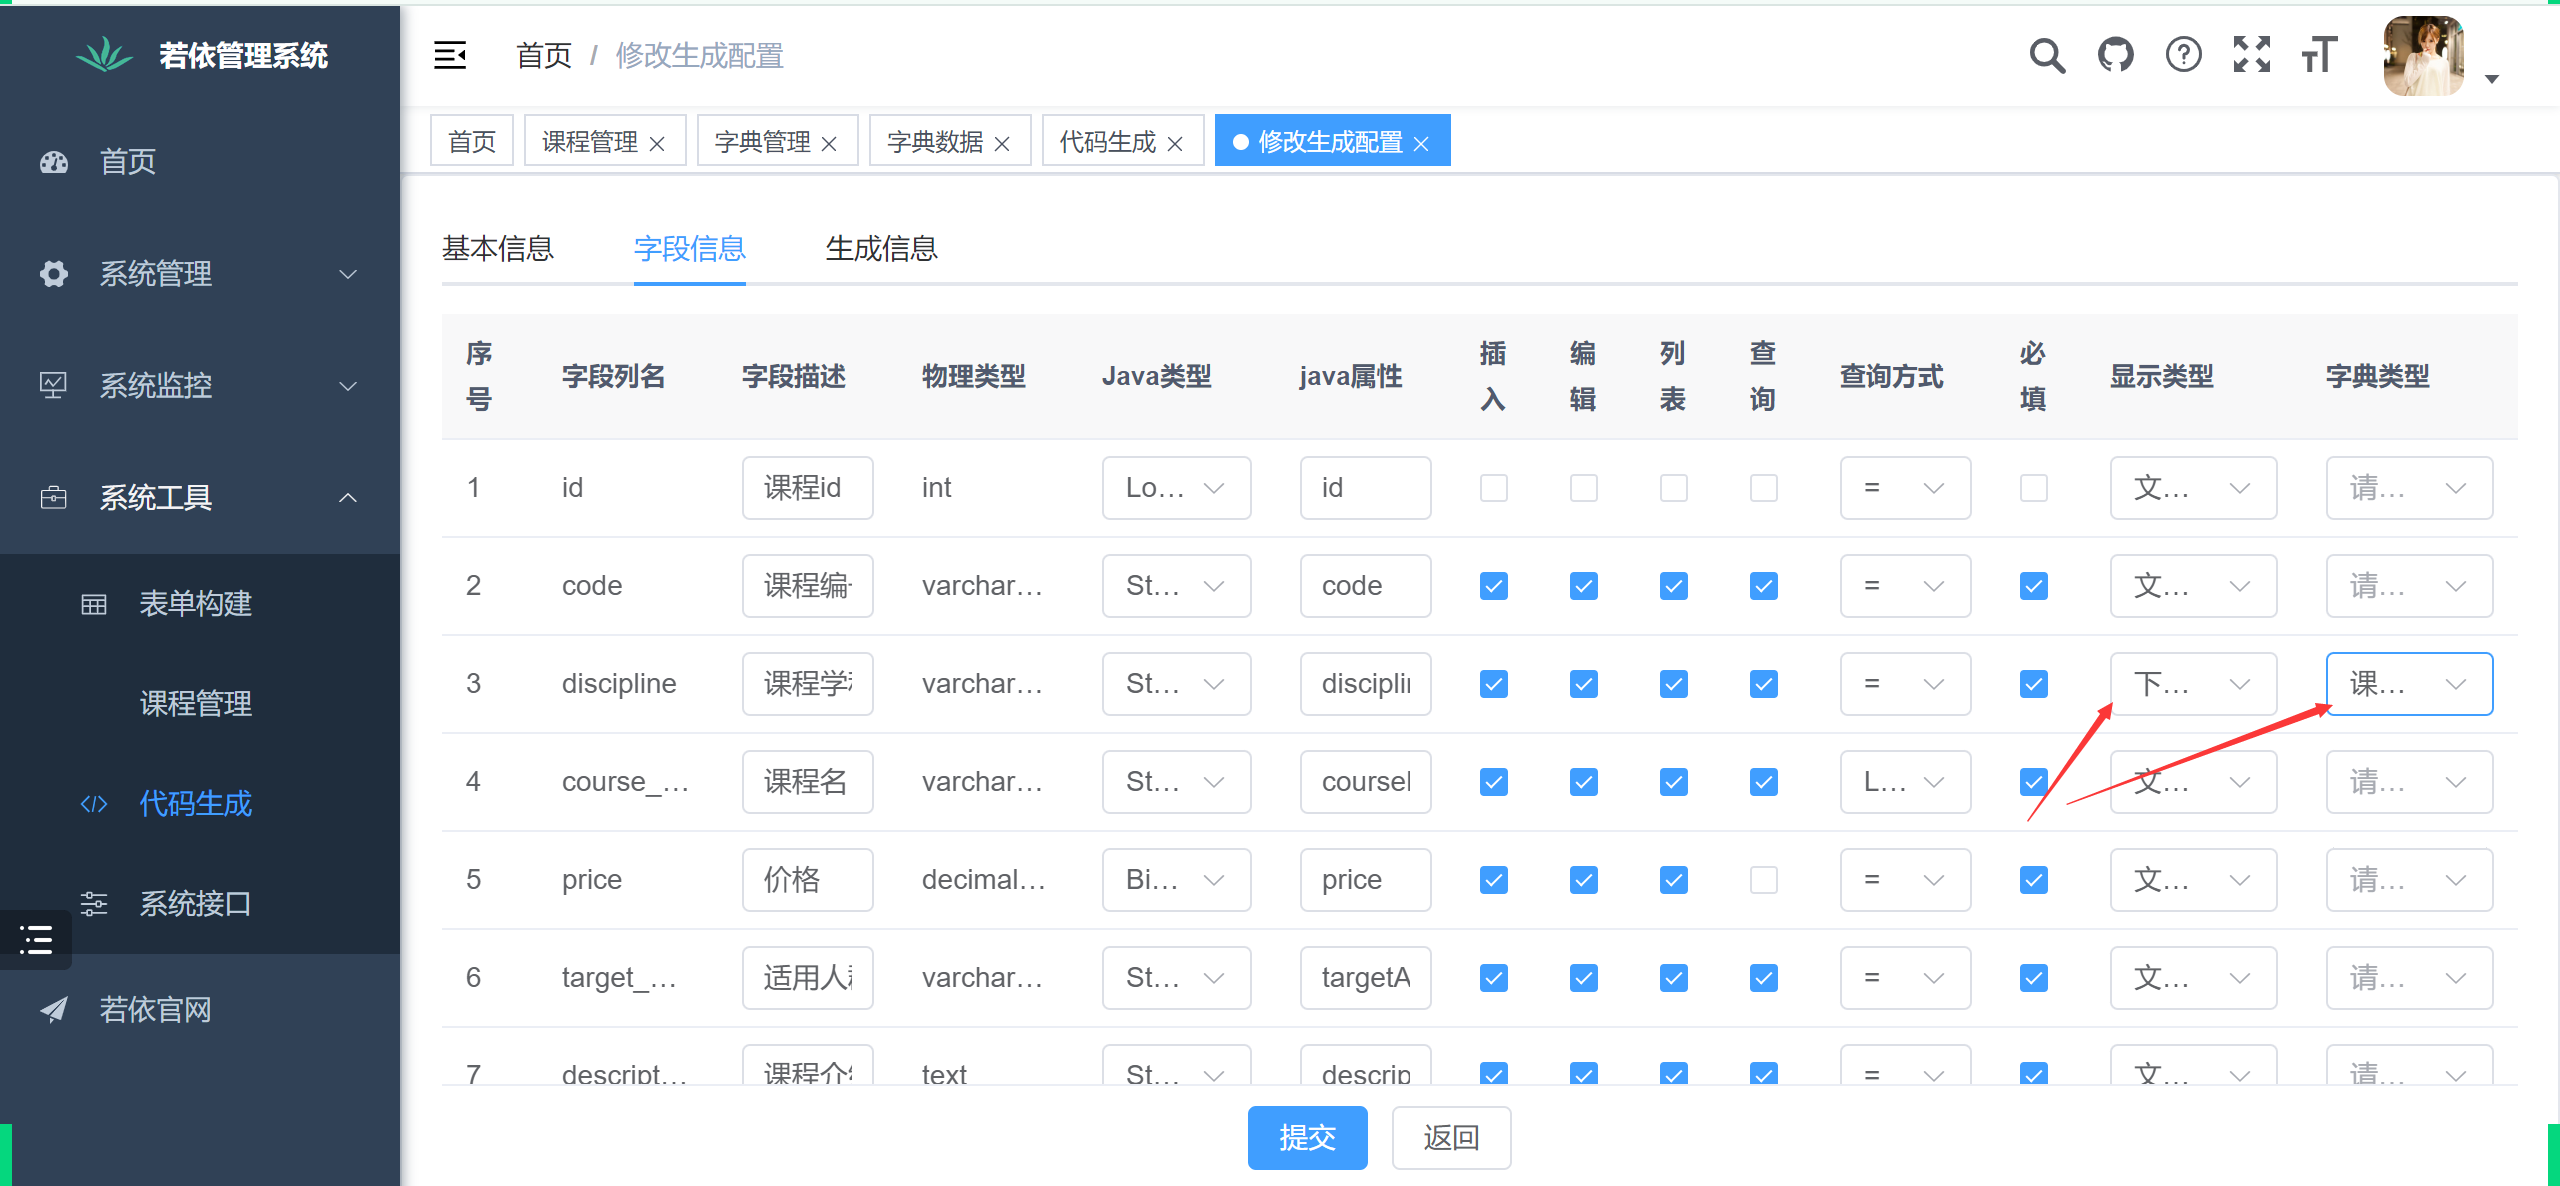The width and height of the screenshot is (2560, 1186).
Task: Close the 字典管理 tab
Action: 829,144
